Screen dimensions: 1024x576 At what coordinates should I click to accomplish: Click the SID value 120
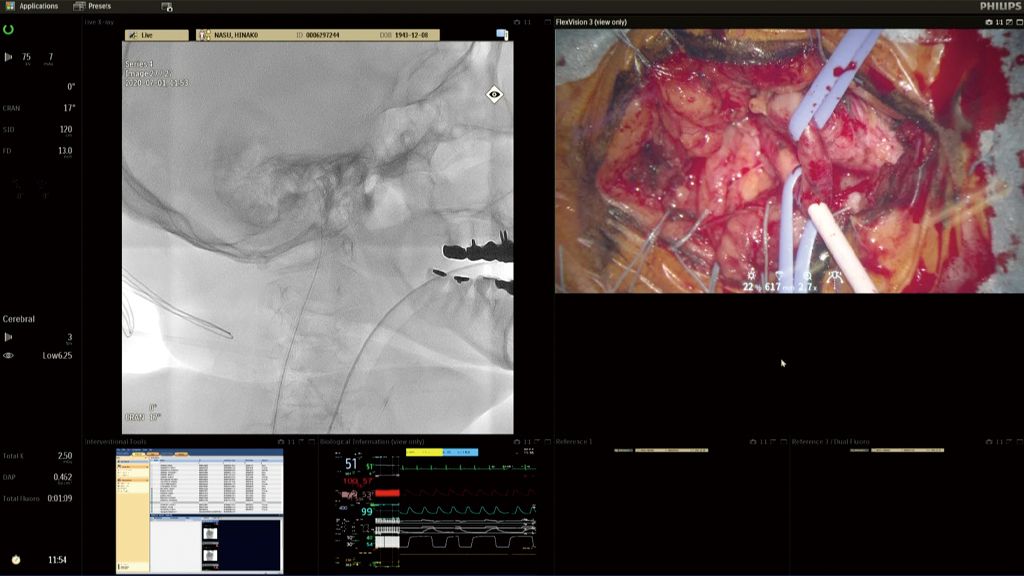66,129
